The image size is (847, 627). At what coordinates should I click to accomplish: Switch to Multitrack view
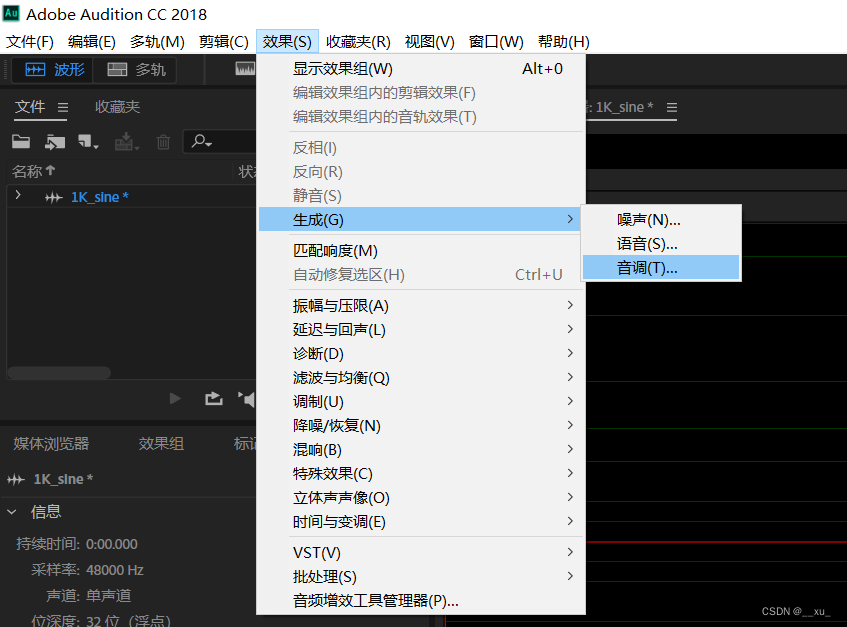click(136, 70)
